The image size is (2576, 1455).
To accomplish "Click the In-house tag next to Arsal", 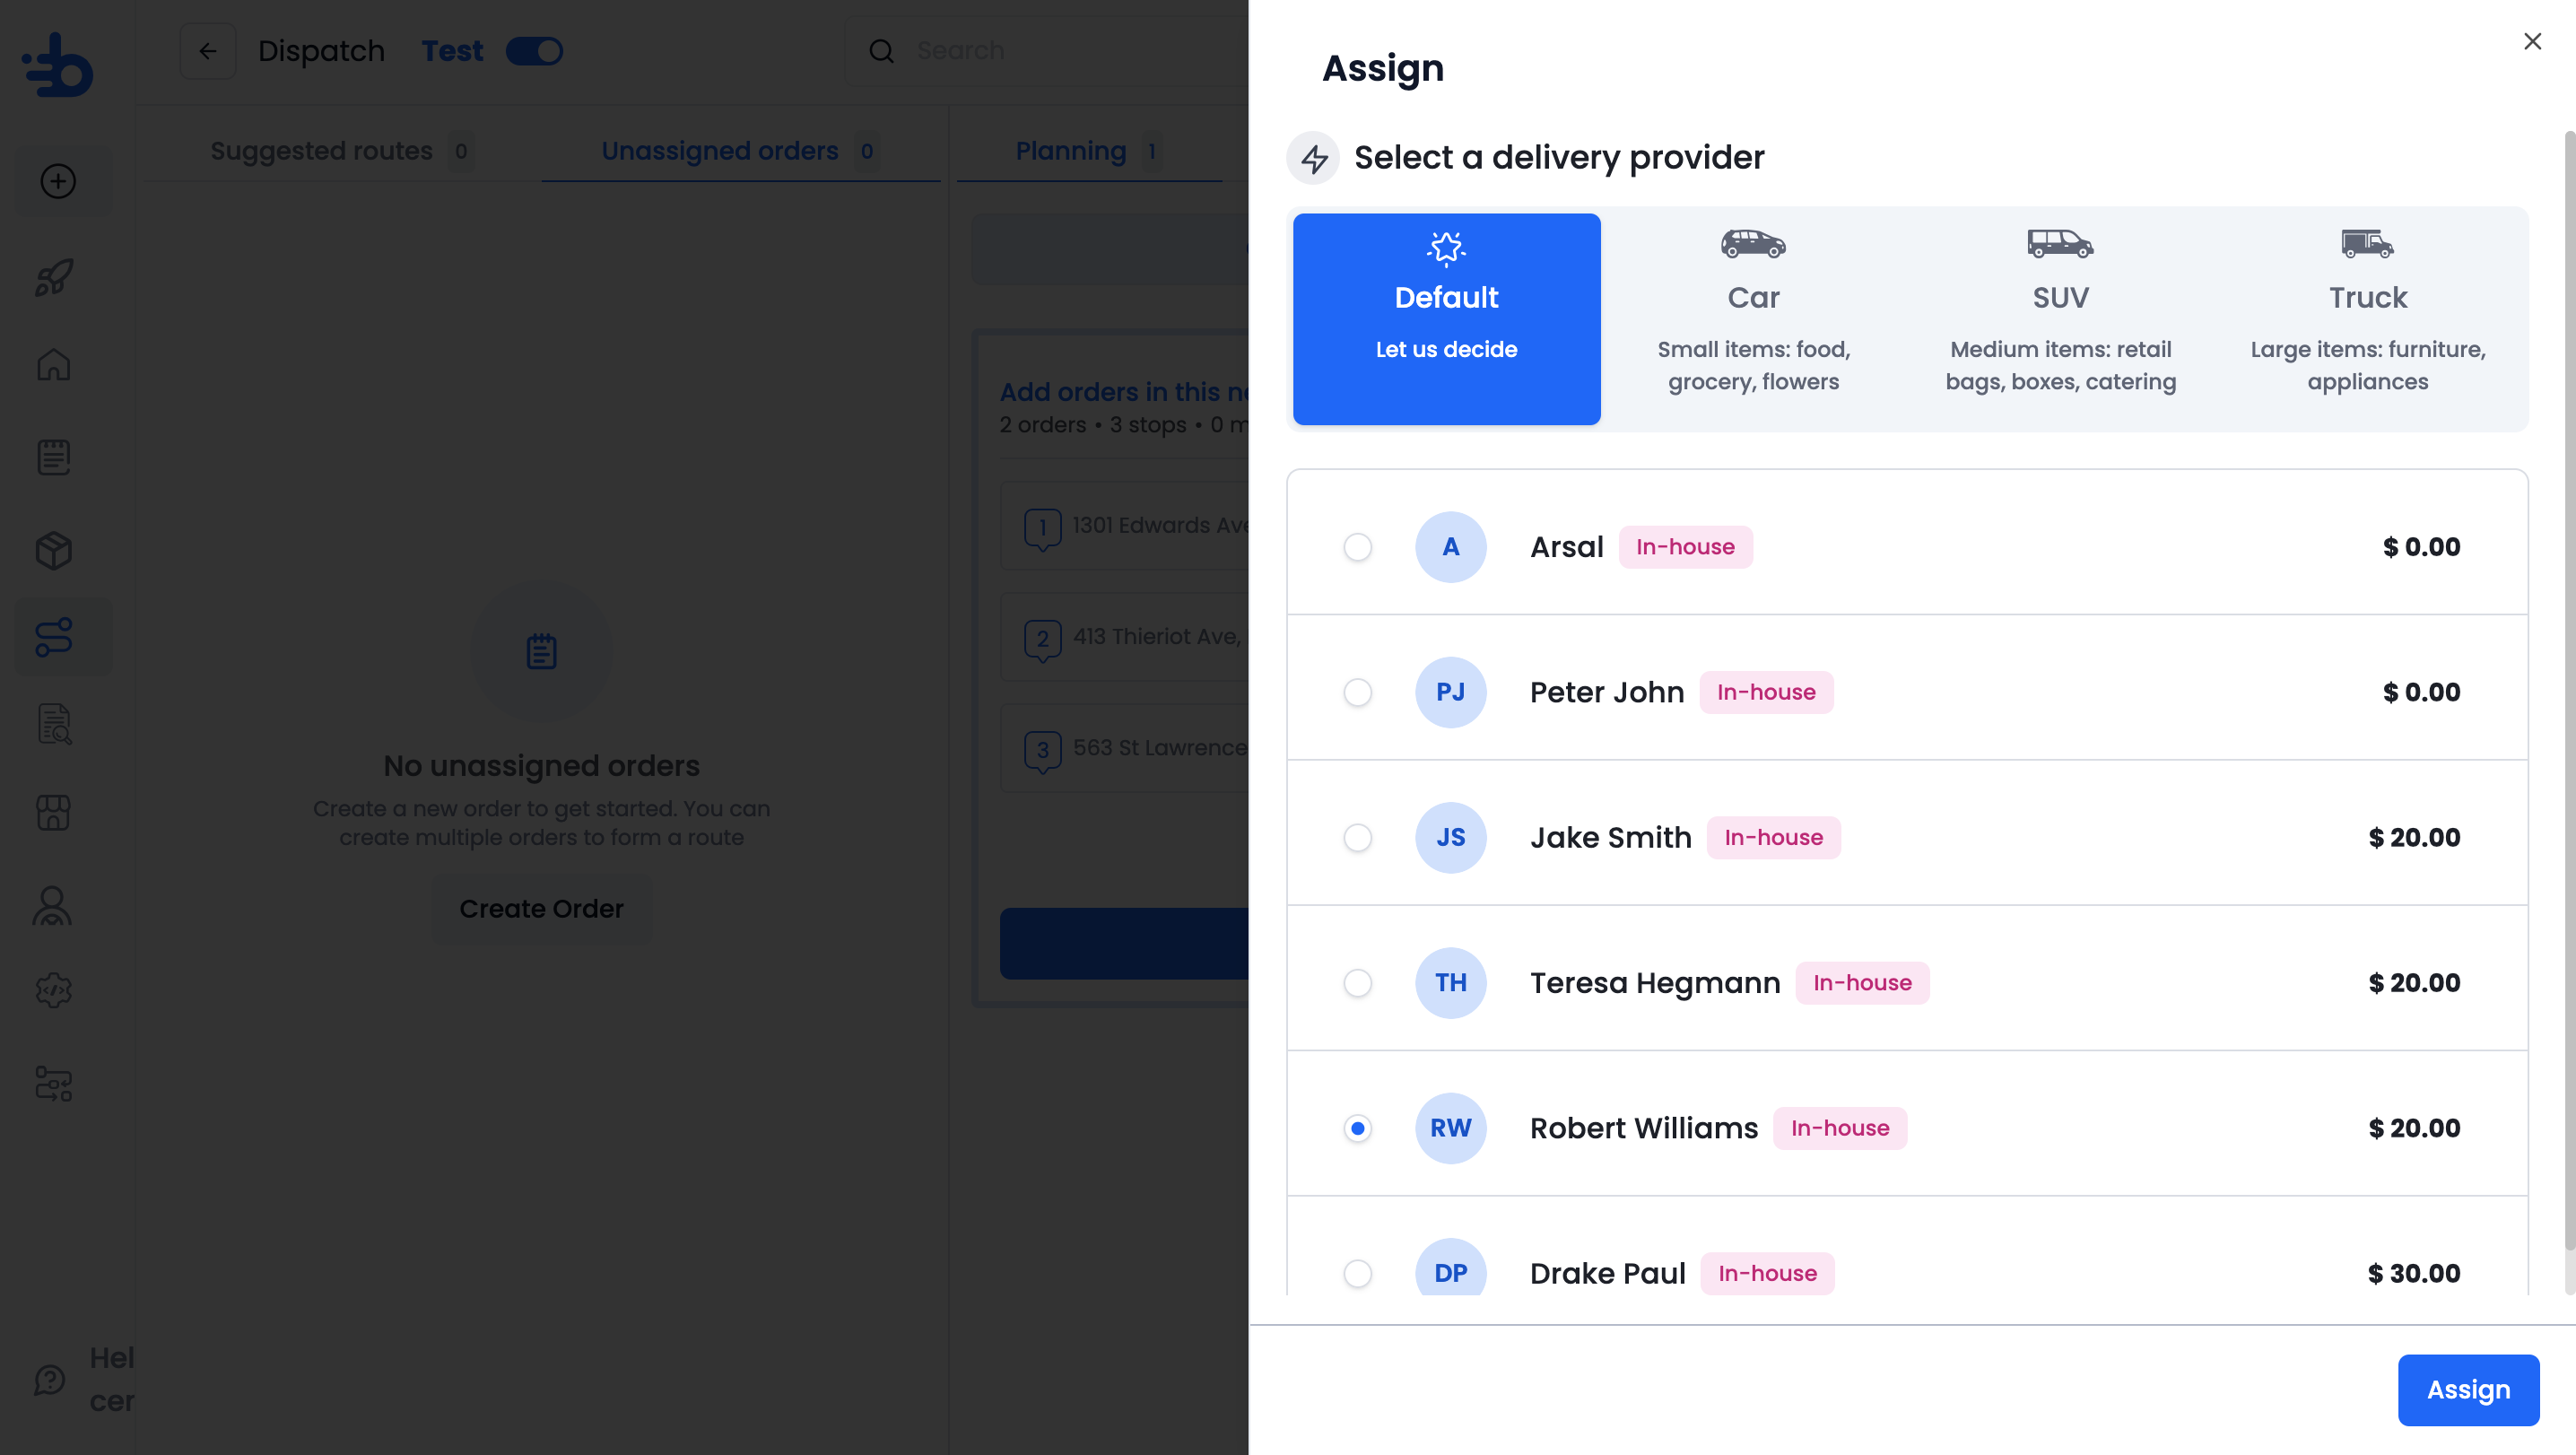I will click(x=1685, y=547).
